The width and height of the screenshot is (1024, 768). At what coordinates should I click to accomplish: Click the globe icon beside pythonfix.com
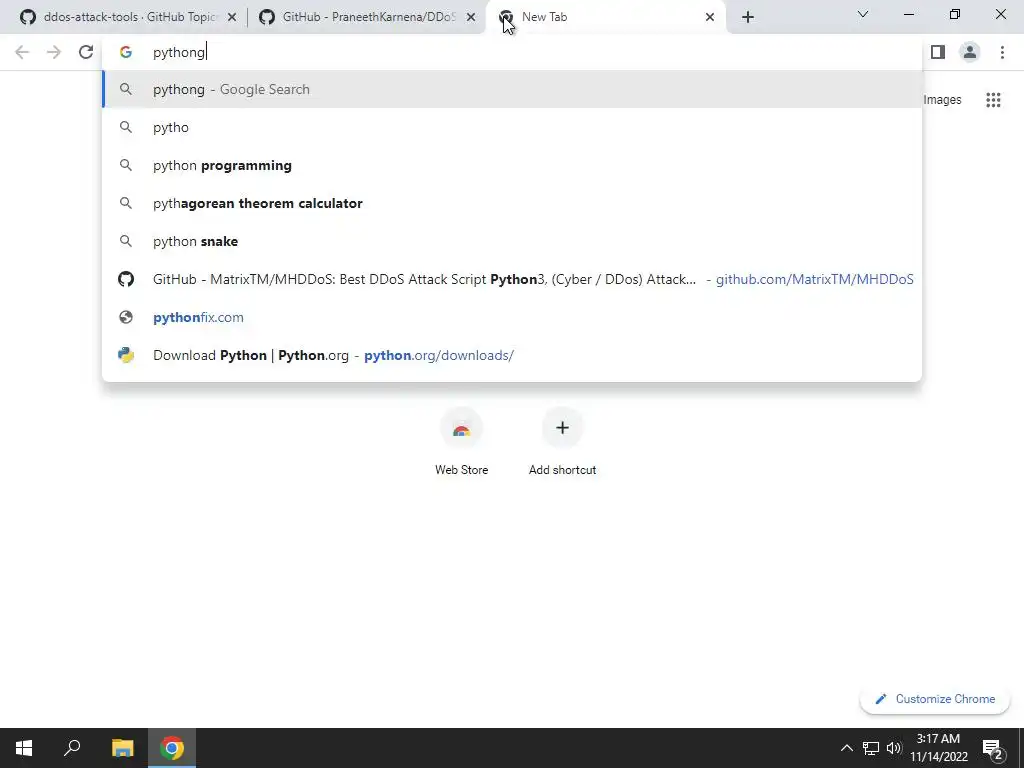pos(126,317)
